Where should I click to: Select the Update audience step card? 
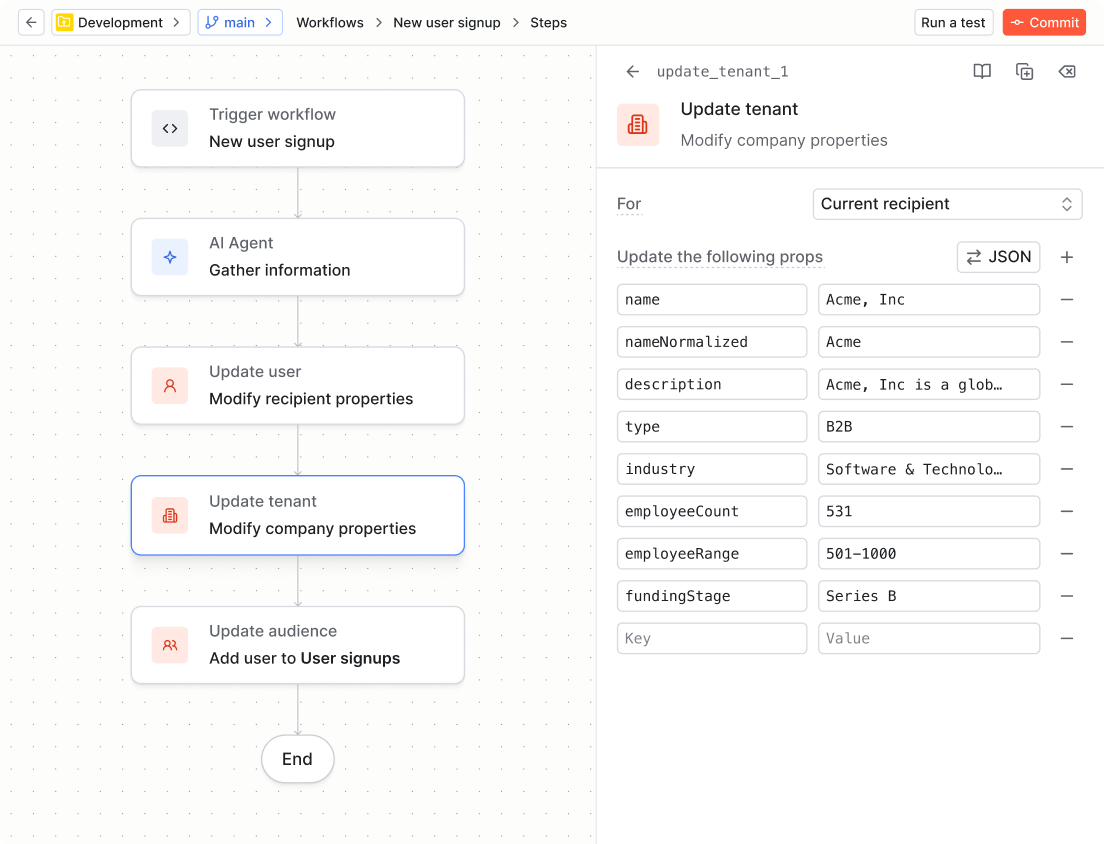pyautogui.click(x=298, y=645)
